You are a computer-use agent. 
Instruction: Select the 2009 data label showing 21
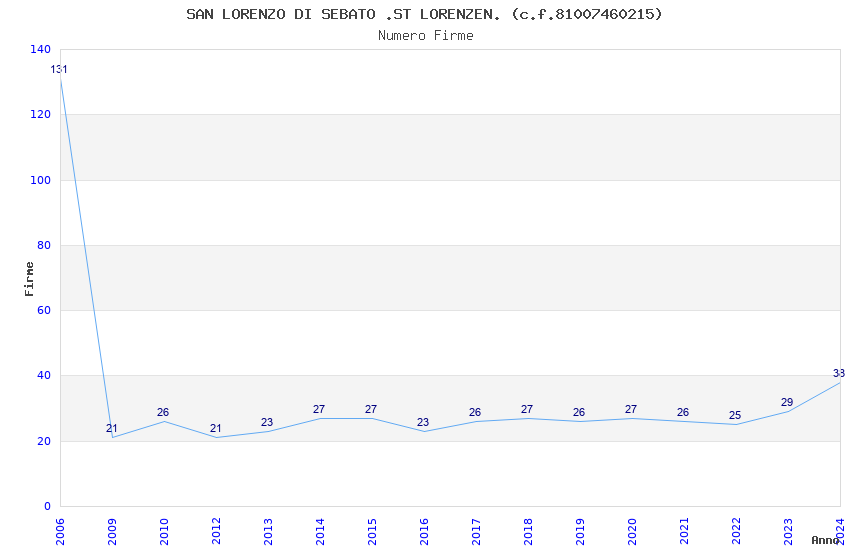point(112,428)
